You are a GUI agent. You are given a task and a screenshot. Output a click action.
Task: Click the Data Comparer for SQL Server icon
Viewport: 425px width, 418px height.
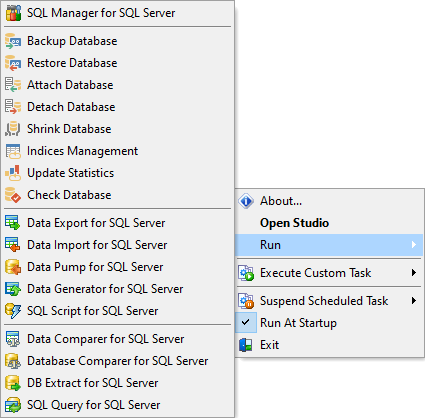[13, 339]
